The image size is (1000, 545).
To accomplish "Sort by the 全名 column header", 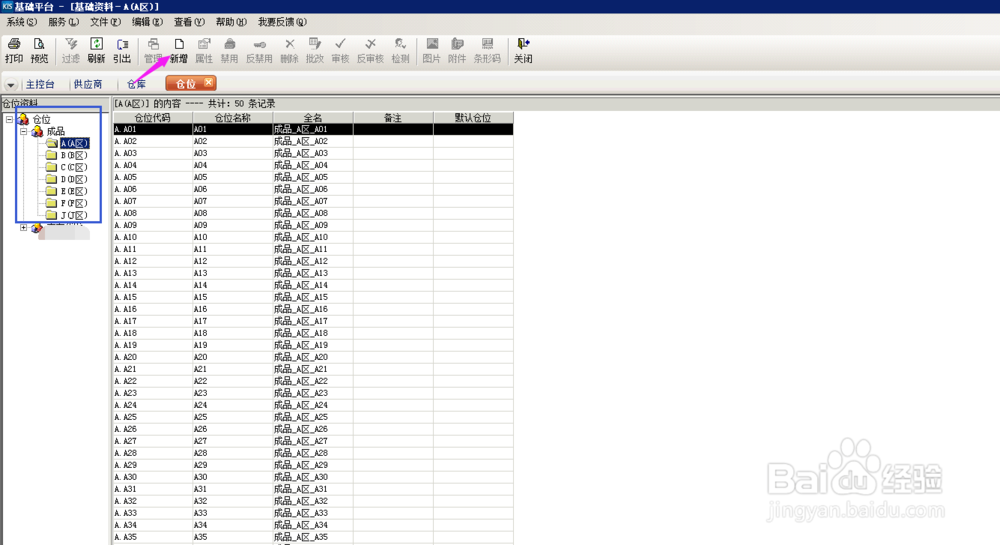I will click(x=313, y=118).
